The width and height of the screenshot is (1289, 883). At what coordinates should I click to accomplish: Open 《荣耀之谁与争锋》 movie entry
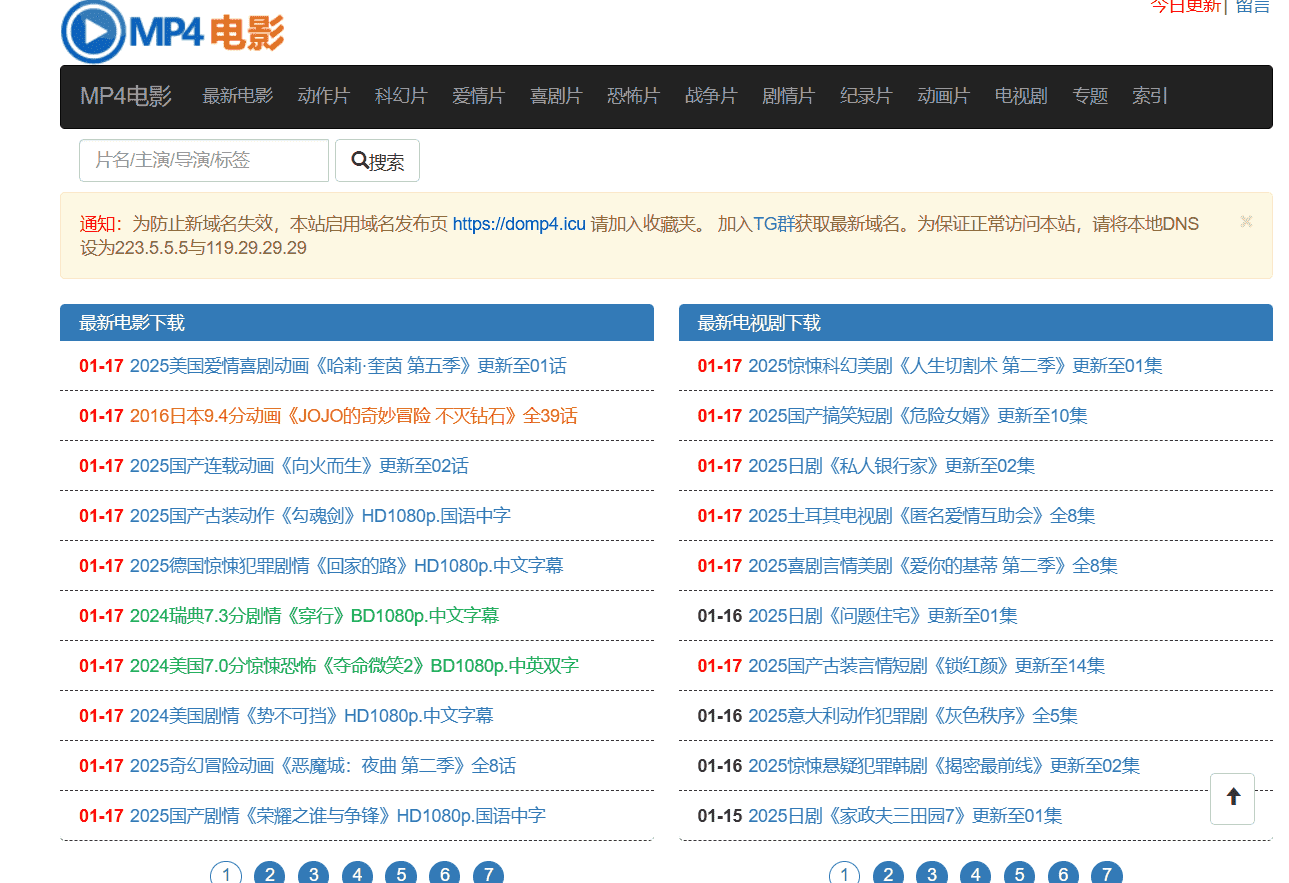tap(338, 816)
